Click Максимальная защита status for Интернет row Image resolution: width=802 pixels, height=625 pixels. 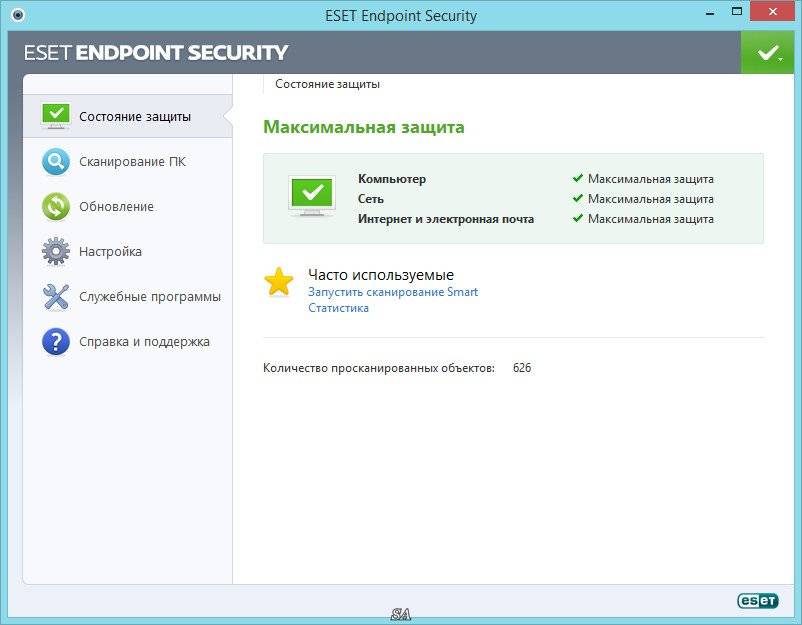651,219
